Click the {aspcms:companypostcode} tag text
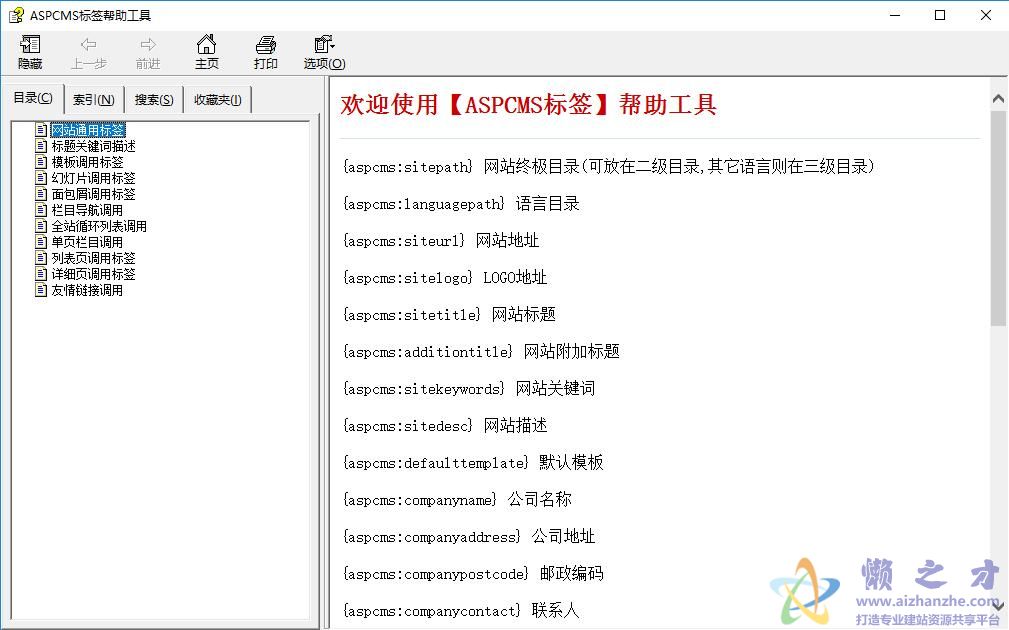This screenshot has height=630, width=1009. [x=436, y=574]
